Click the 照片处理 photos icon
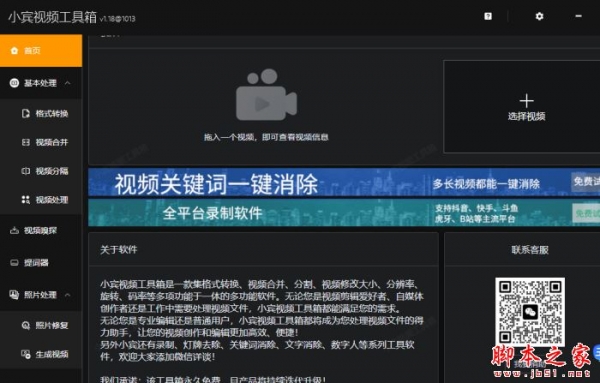Screen dimensions: 600x383 coord(14,295)
